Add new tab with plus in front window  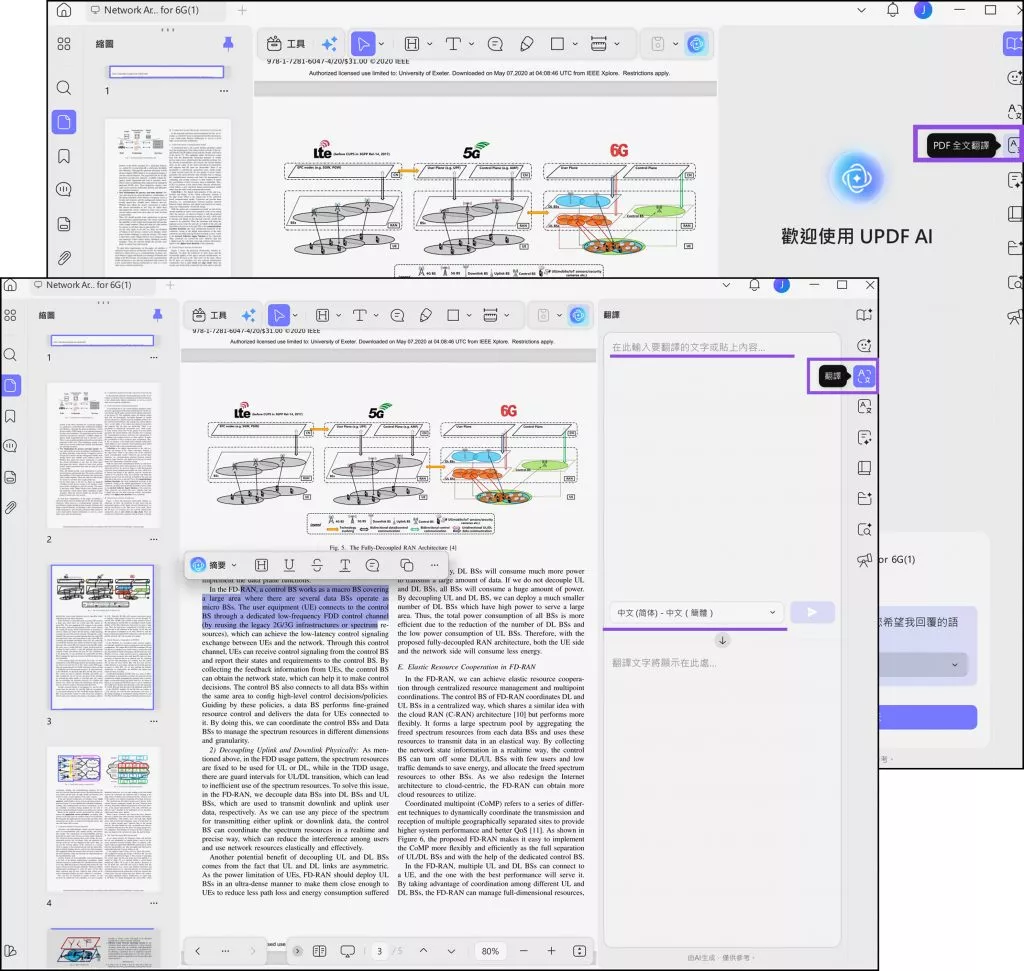point(170,285)
